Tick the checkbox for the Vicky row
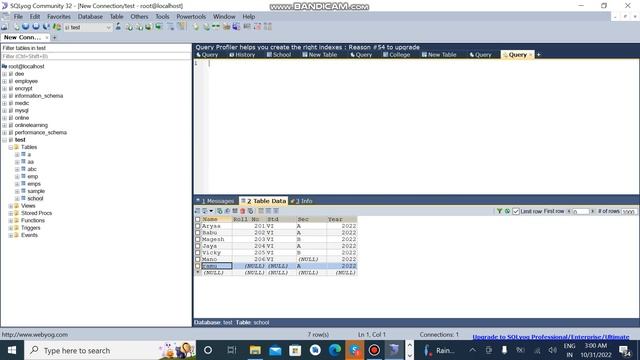 coord(198,253)
